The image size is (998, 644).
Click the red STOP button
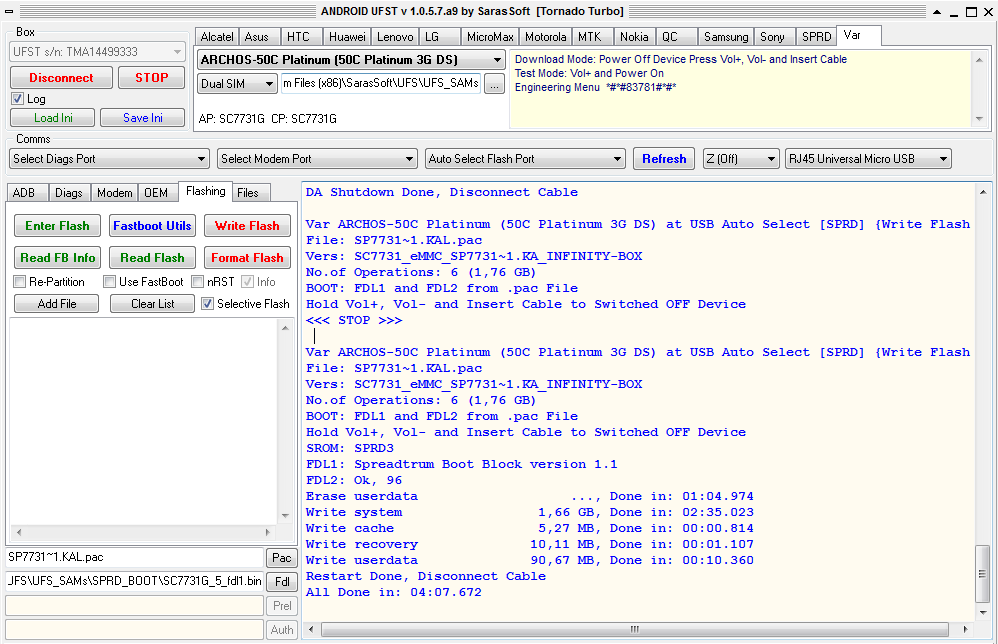(151, 78)
